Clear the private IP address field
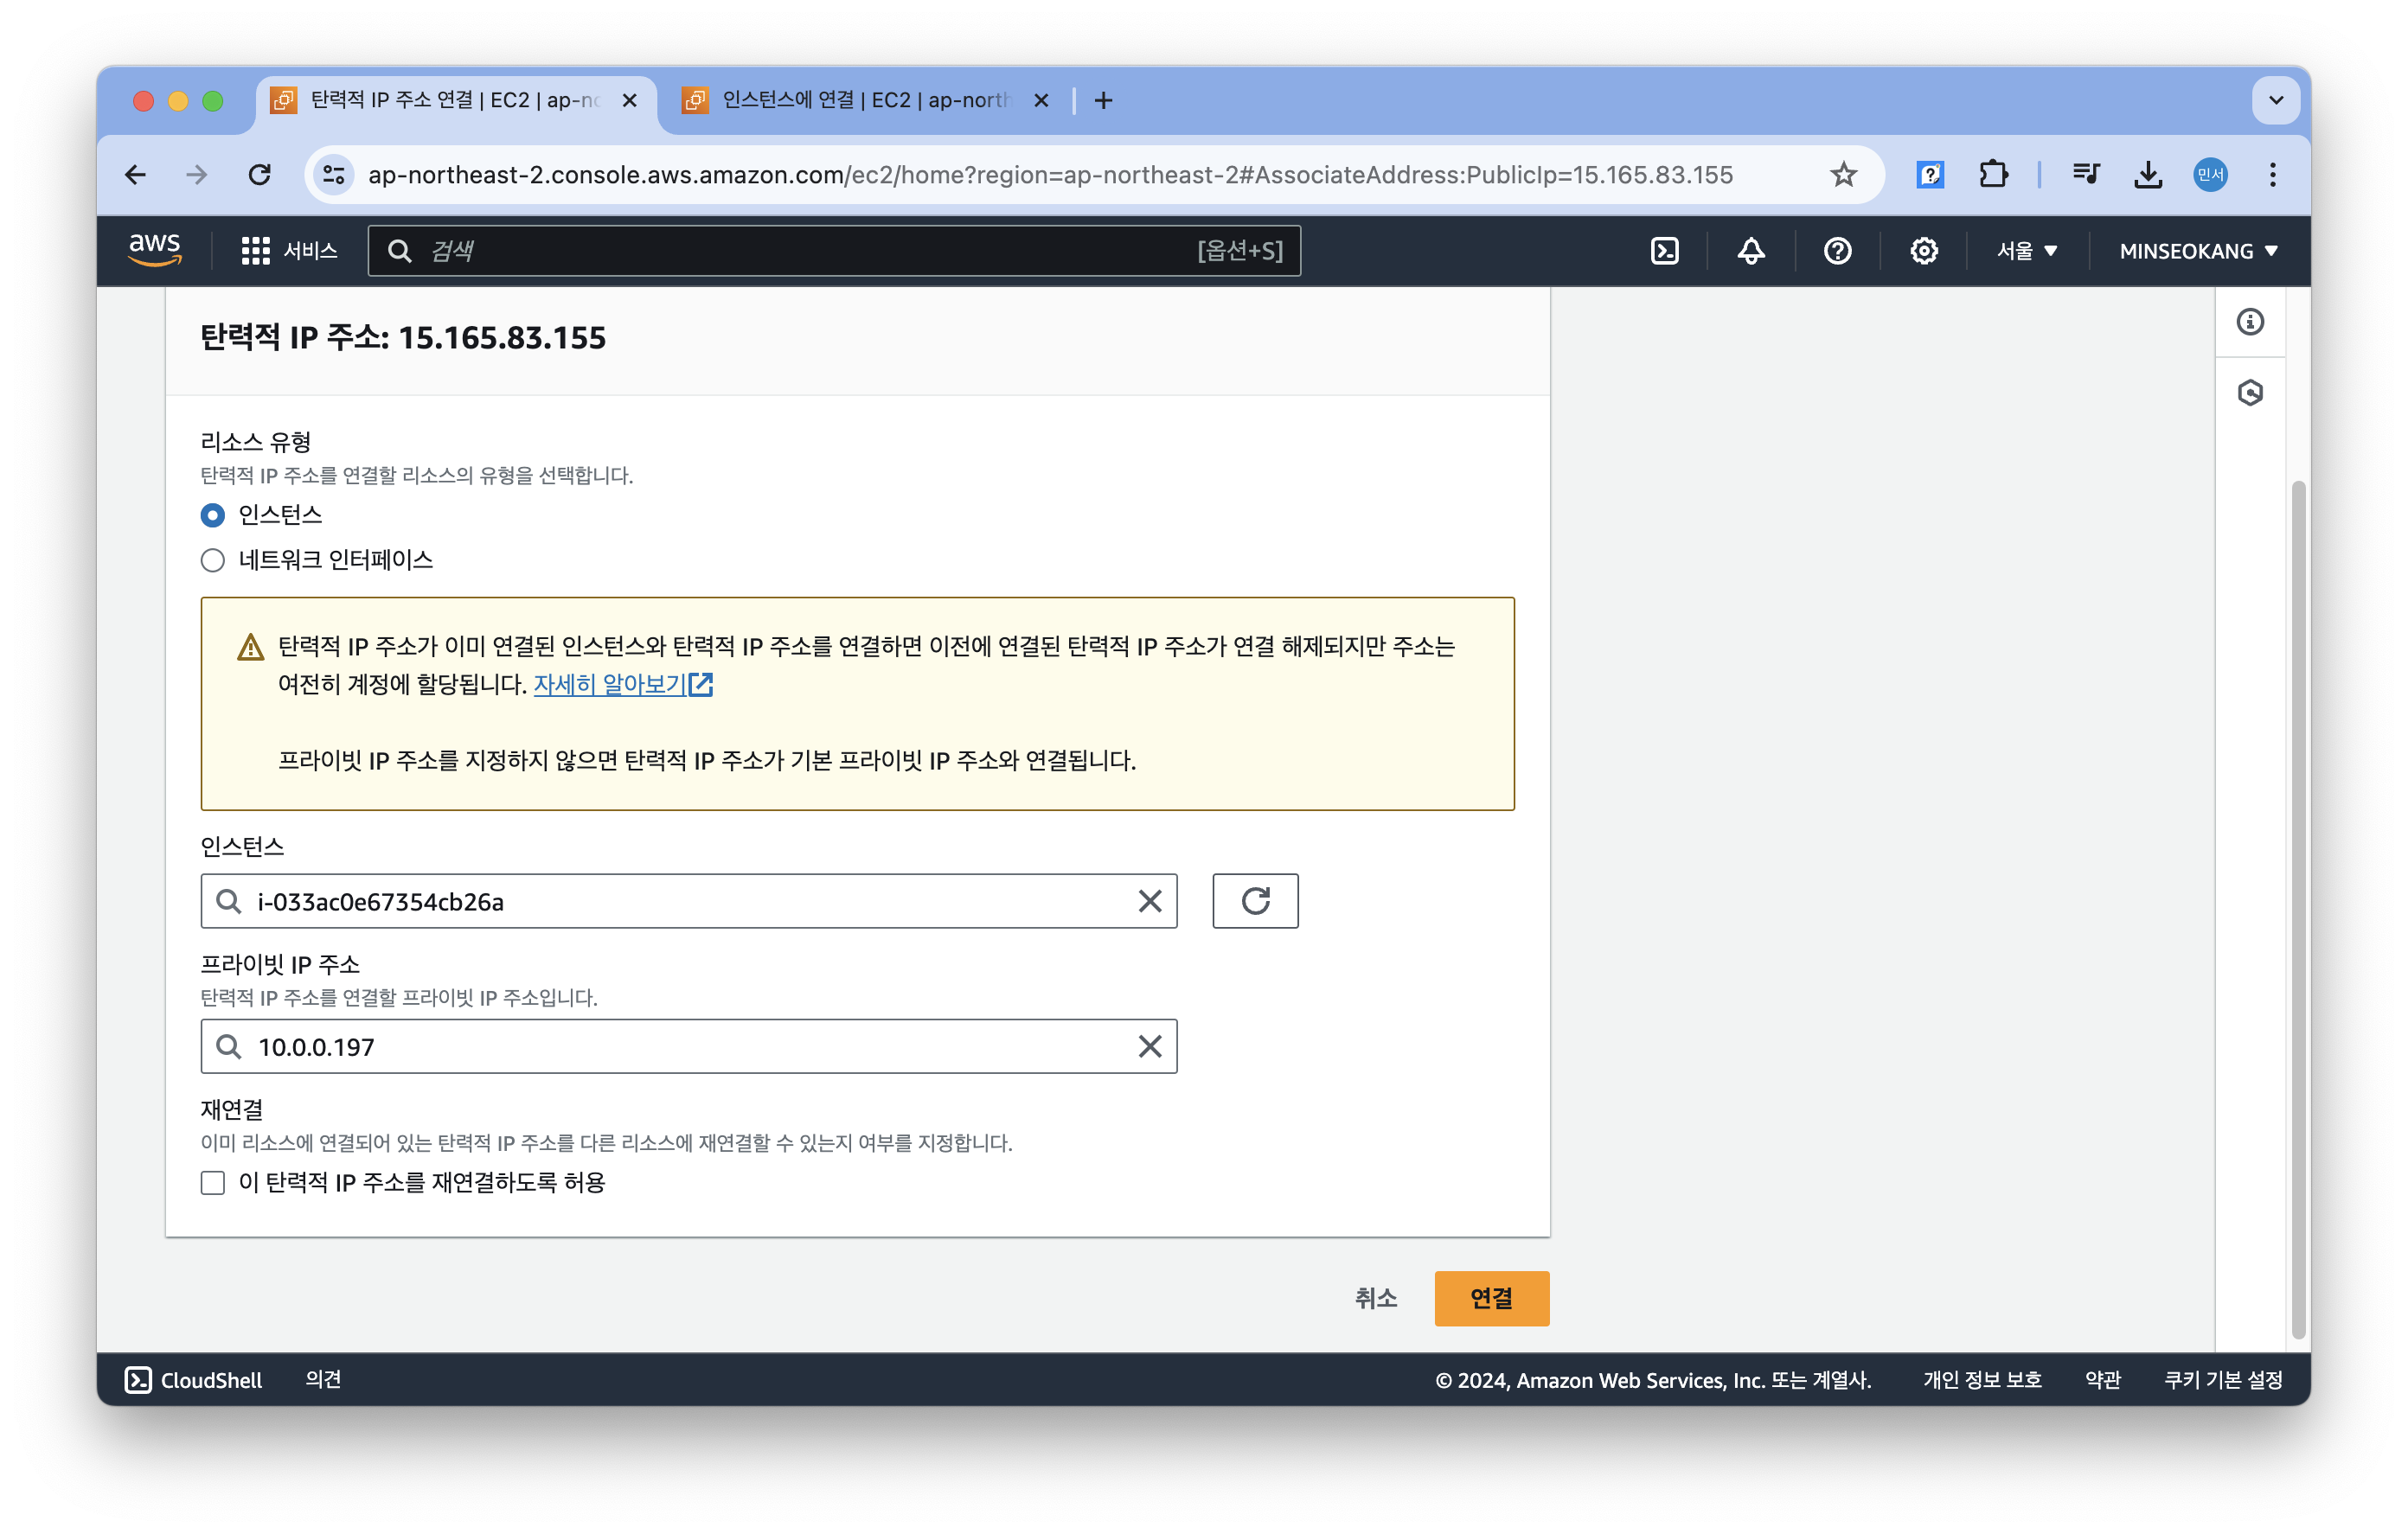Viewport: 2408px width, 1534px height. pyautogui.click(x=1149, y=1046)
